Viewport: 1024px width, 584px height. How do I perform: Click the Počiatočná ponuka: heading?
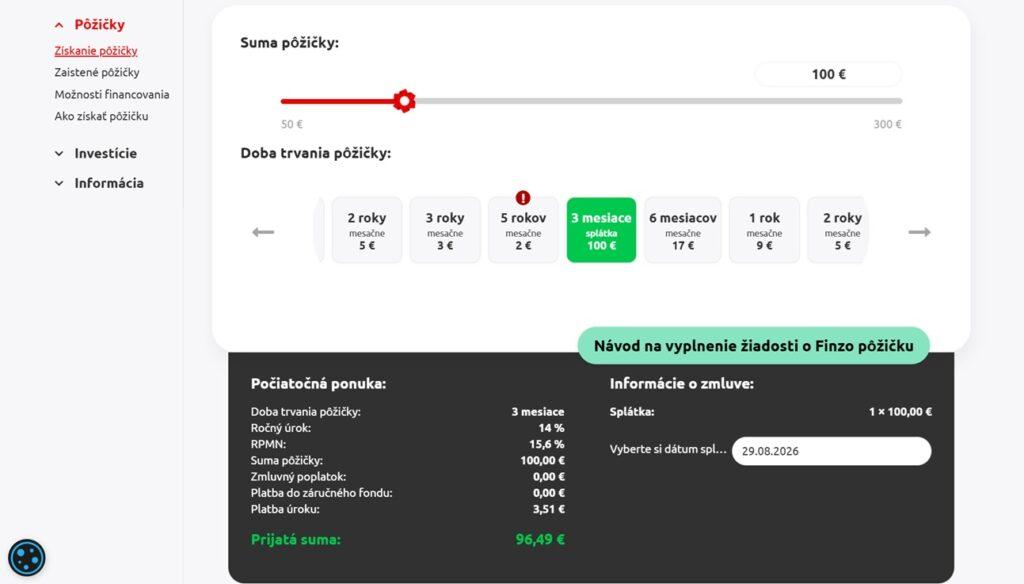point(318,383)
